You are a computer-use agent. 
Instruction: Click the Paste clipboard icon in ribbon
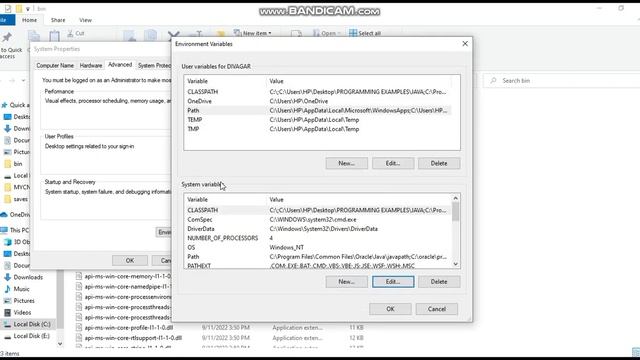(54, 36)
